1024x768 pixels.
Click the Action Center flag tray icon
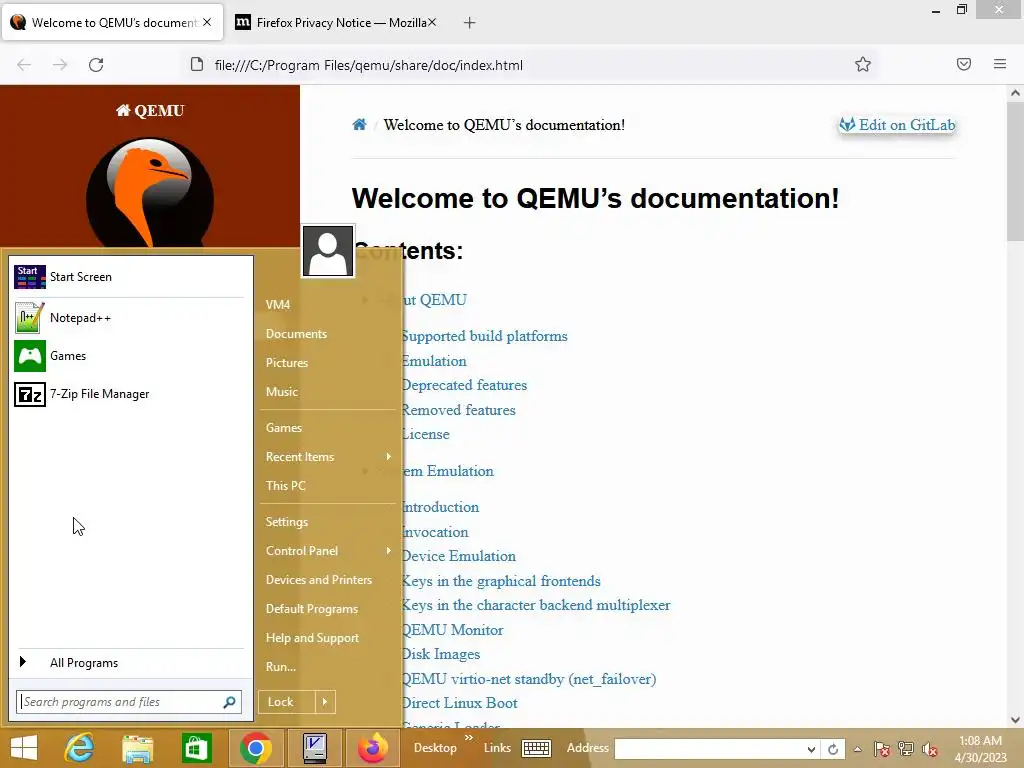pyautogui.click(x=882, y=749)
